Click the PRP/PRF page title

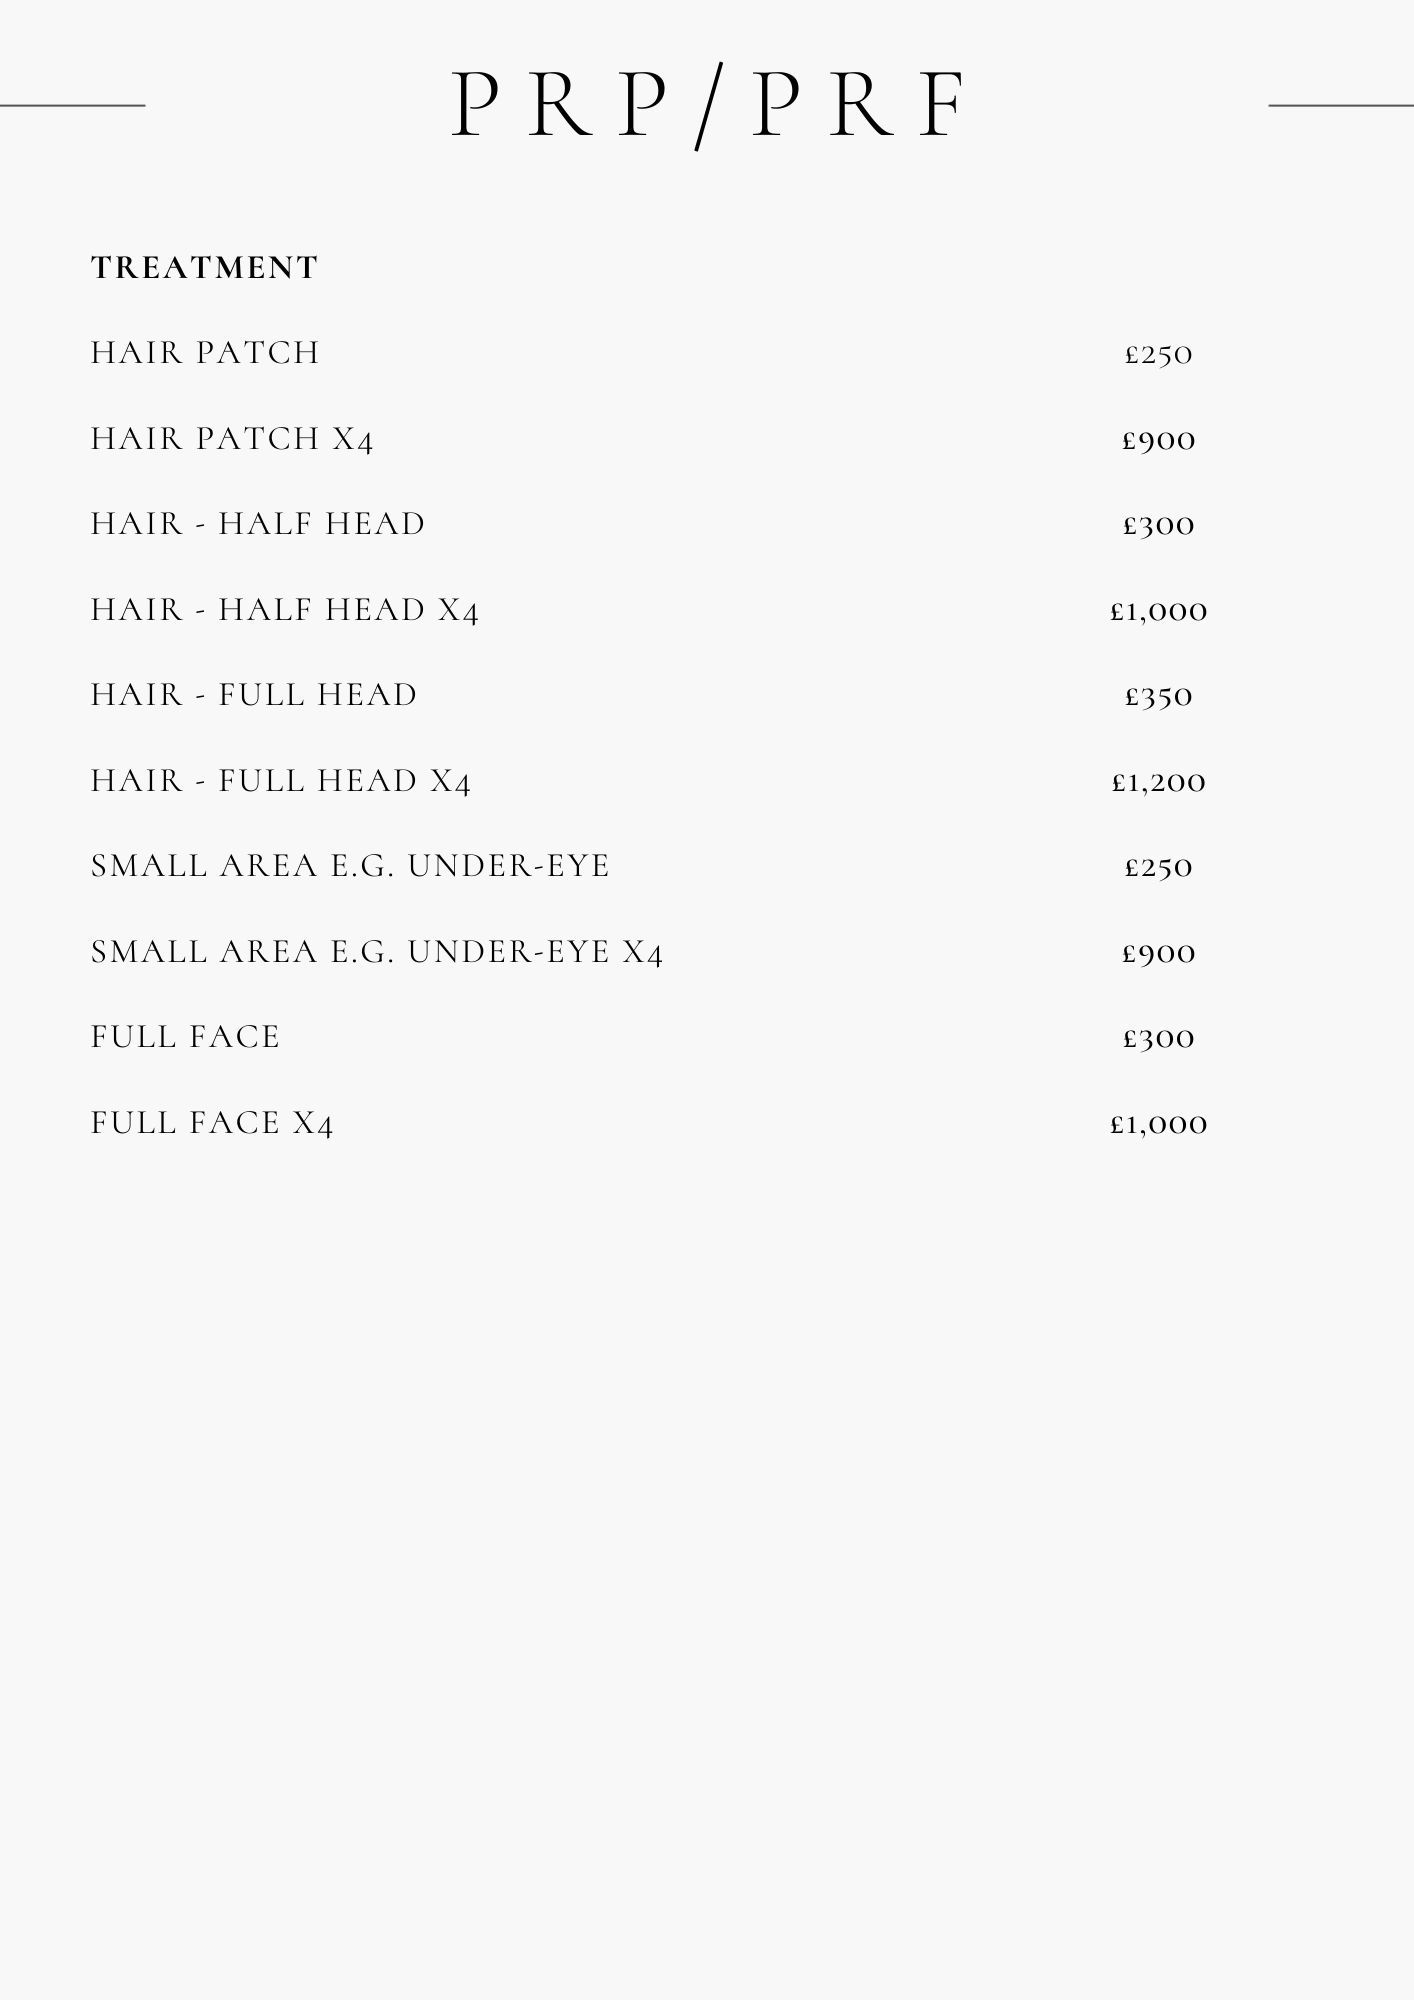click(x=707, y=105)
